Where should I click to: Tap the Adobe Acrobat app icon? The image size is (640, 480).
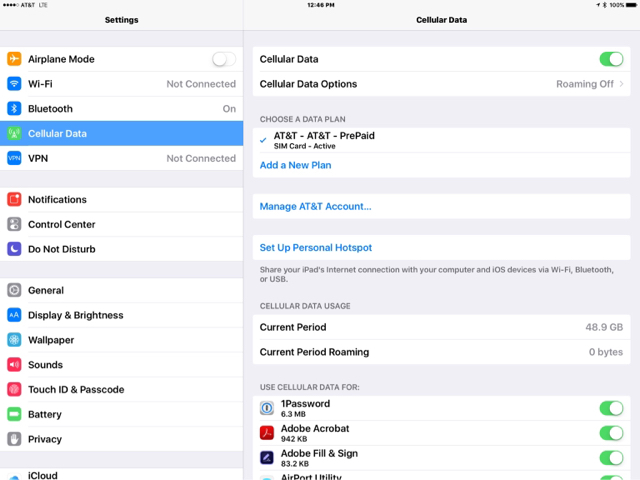(x=267, y=433)
